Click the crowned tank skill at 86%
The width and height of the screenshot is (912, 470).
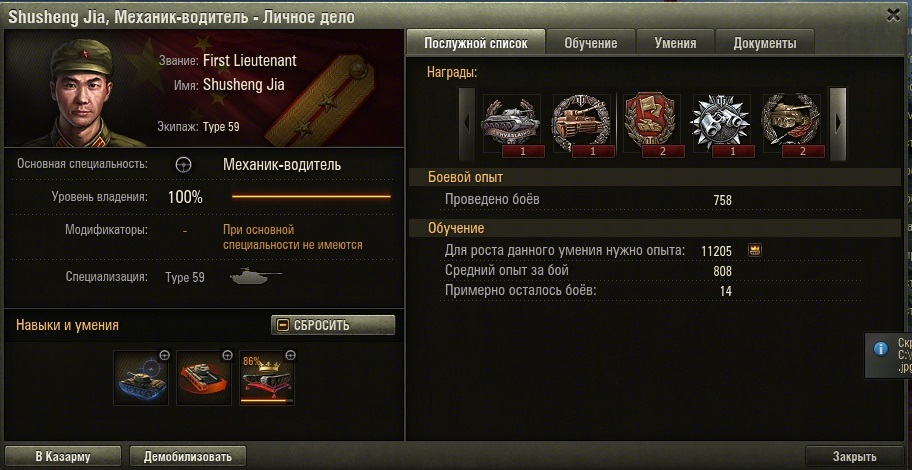(267, 378)
